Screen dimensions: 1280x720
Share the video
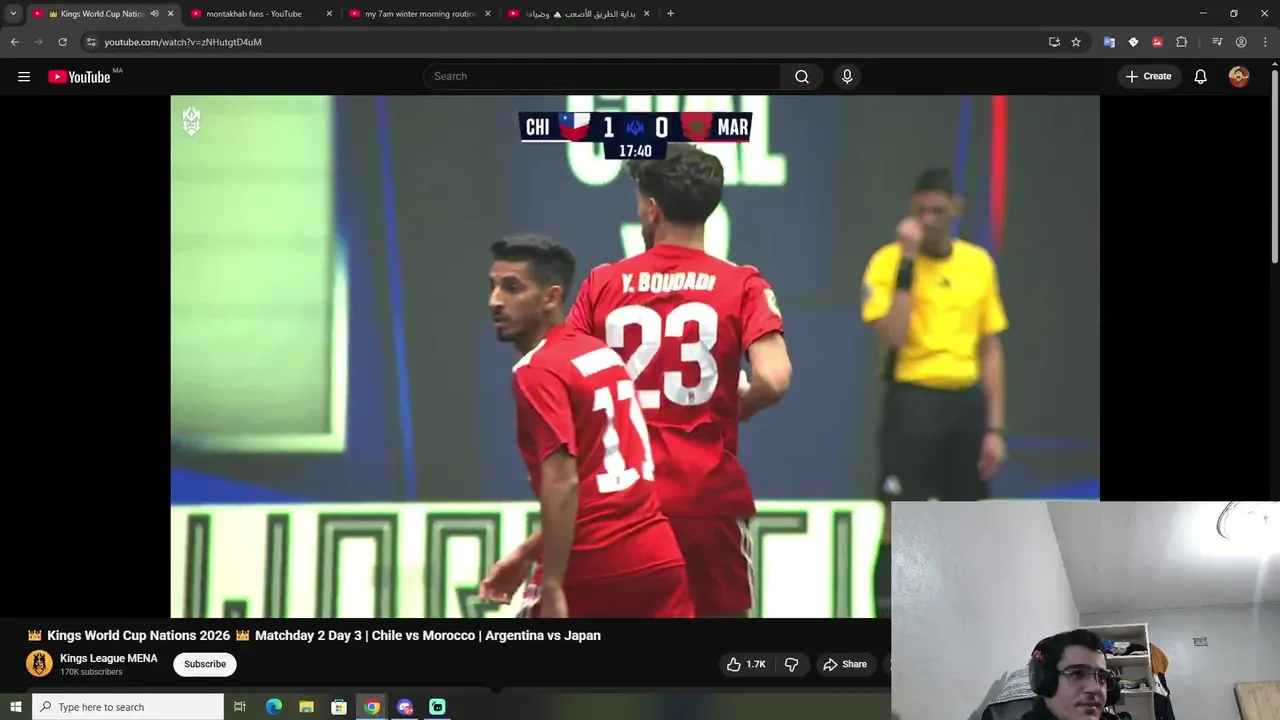845,664
